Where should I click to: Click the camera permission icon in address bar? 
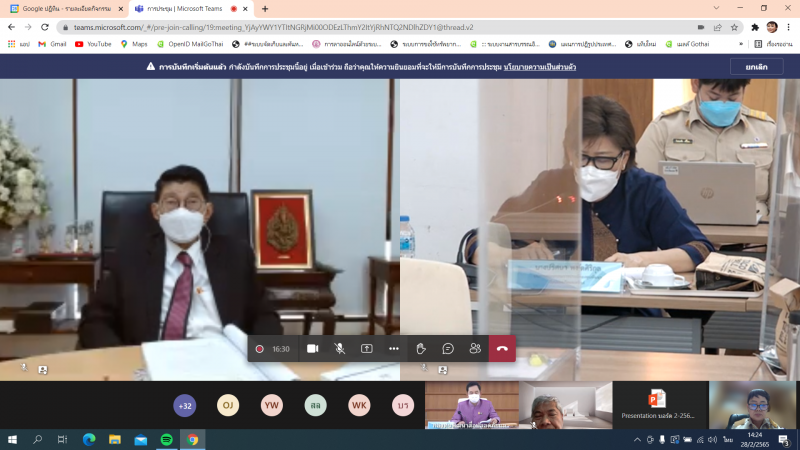[701, 28]
